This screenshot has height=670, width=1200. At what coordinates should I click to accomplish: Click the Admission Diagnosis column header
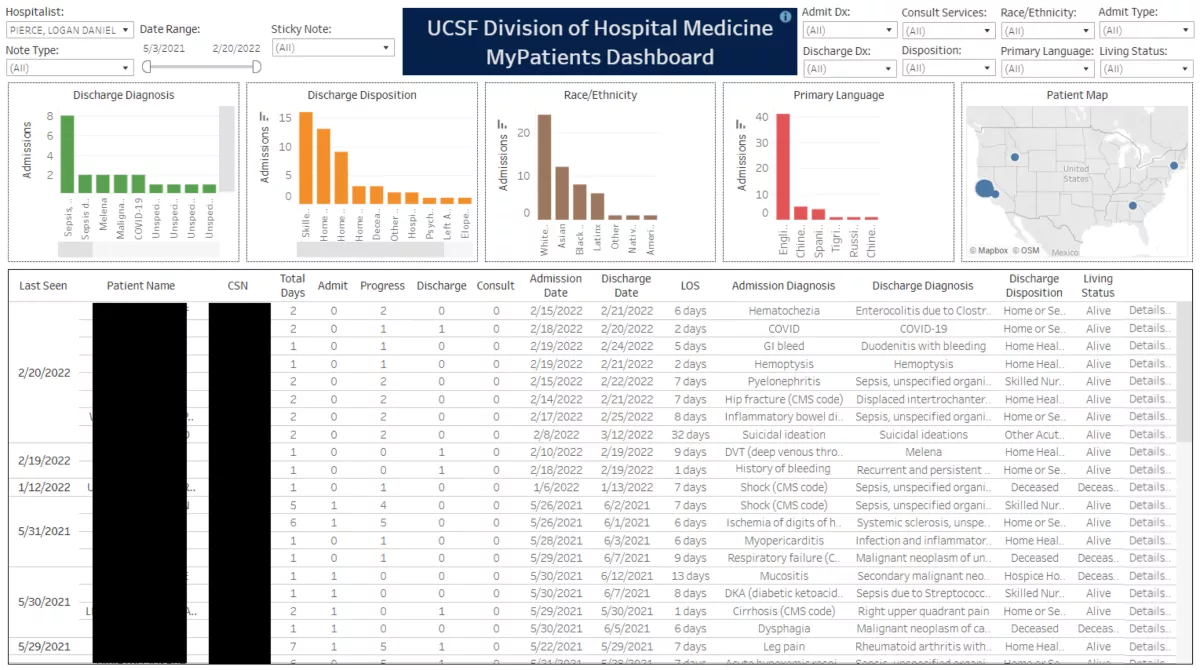(783, 286)
